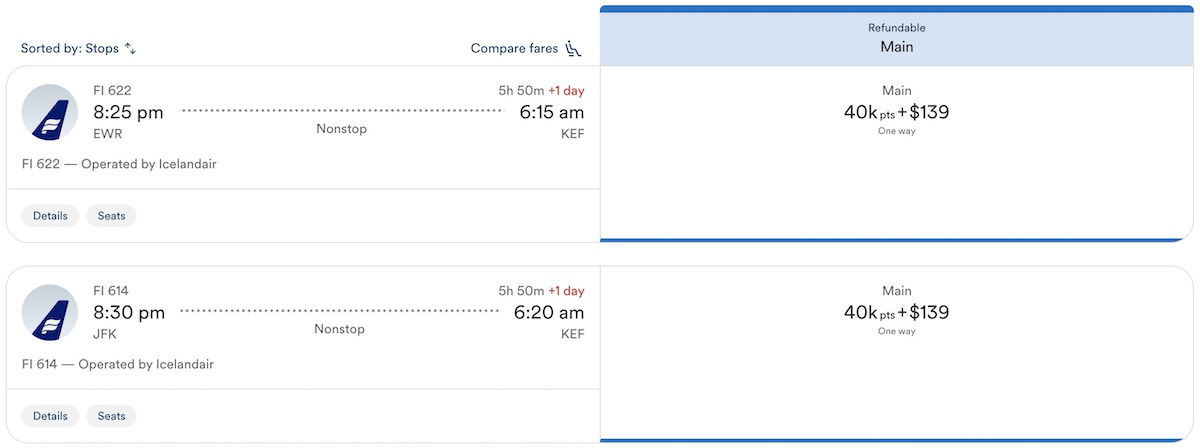Click the Nonstop label on the EWR flight
Screen dimensions: 1200x448
(x=341, y=129)
